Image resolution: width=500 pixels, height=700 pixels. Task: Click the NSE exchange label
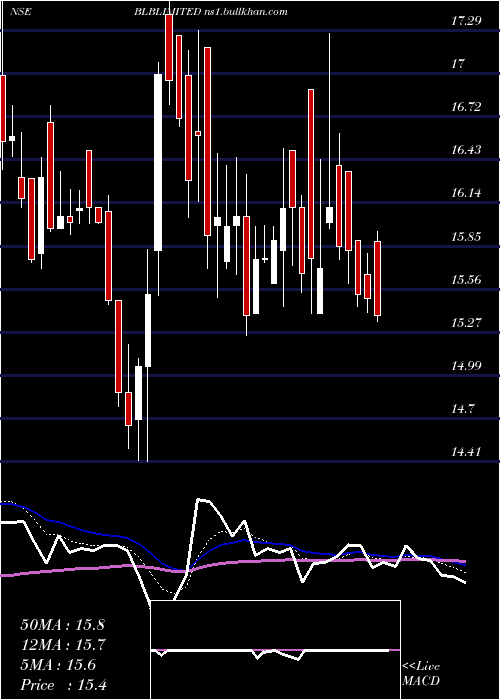[21, 12]
